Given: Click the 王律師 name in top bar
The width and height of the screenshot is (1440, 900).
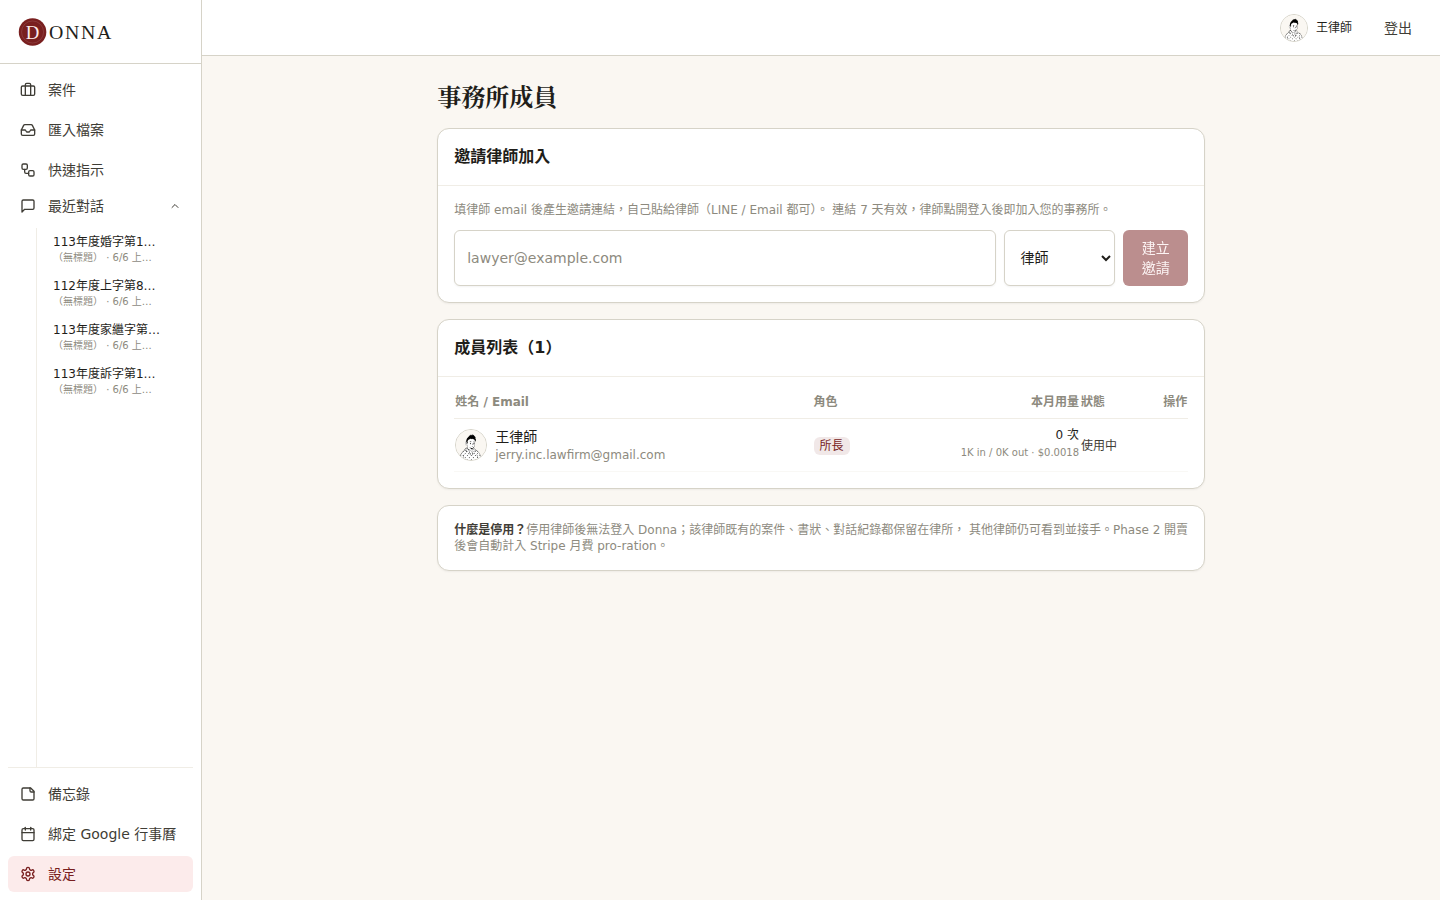Looking at the screenshot, I should [1334, 28].
